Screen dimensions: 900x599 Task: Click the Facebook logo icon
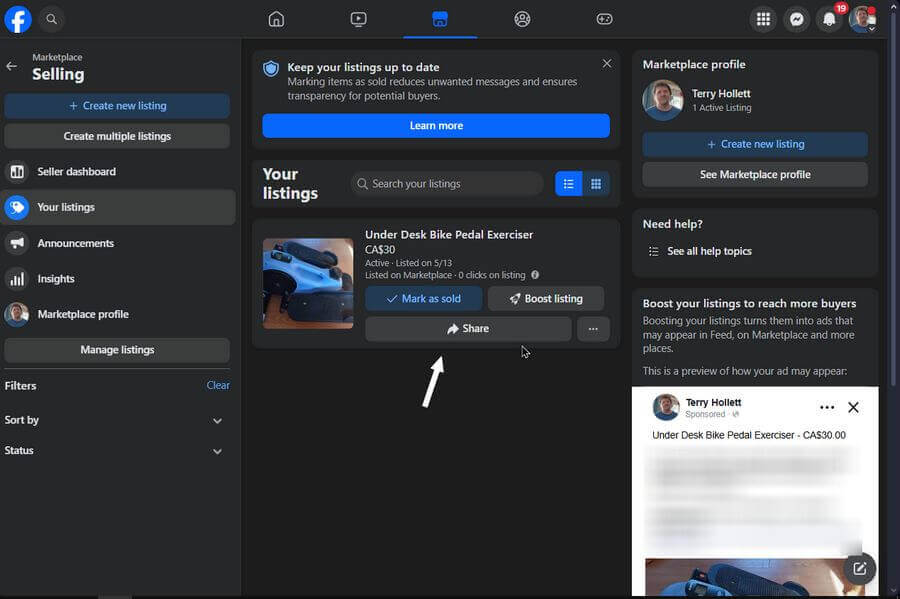pyautogui.click(x=18, y=20)
